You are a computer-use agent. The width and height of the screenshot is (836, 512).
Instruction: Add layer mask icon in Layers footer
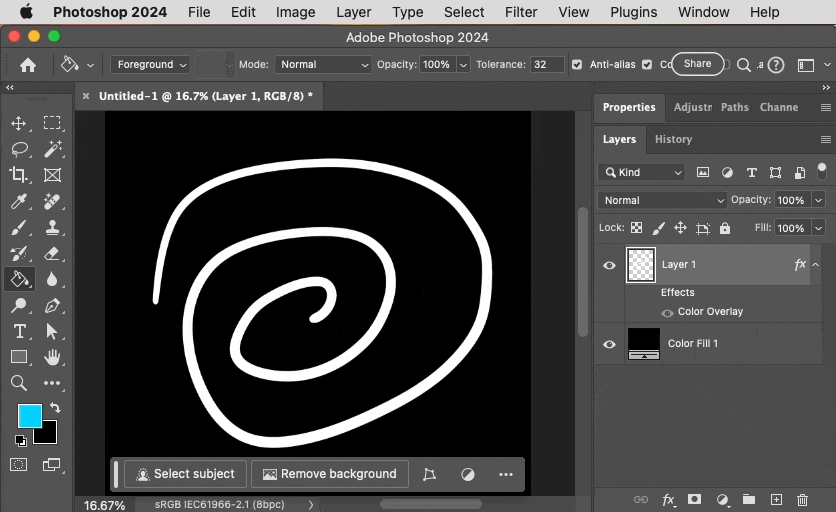point(694,499)
